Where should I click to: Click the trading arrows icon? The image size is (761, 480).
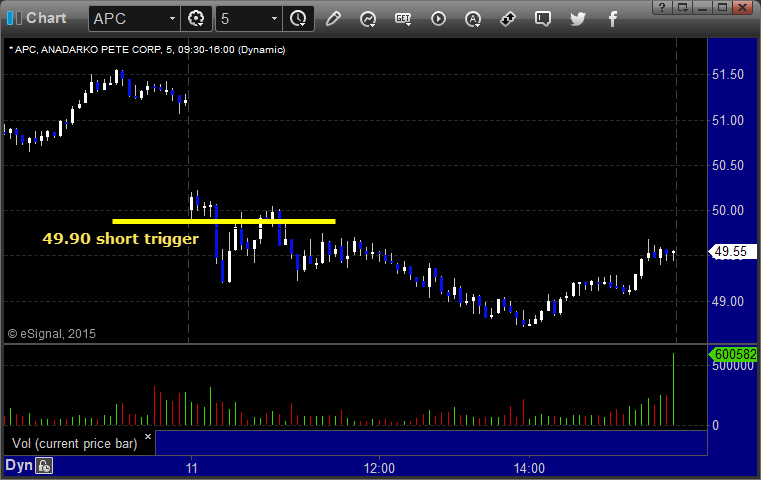point(508,19)
